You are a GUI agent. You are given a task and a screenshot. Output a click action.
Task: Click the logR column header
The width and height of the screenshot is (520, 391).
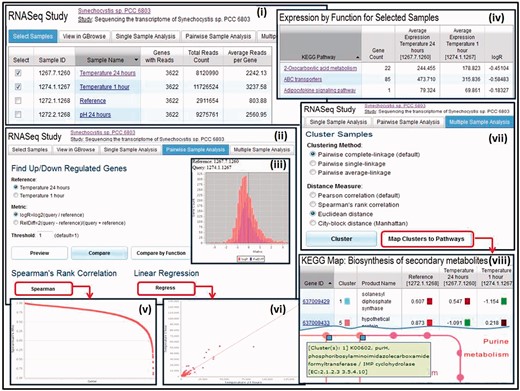click(x=497, y=57)
